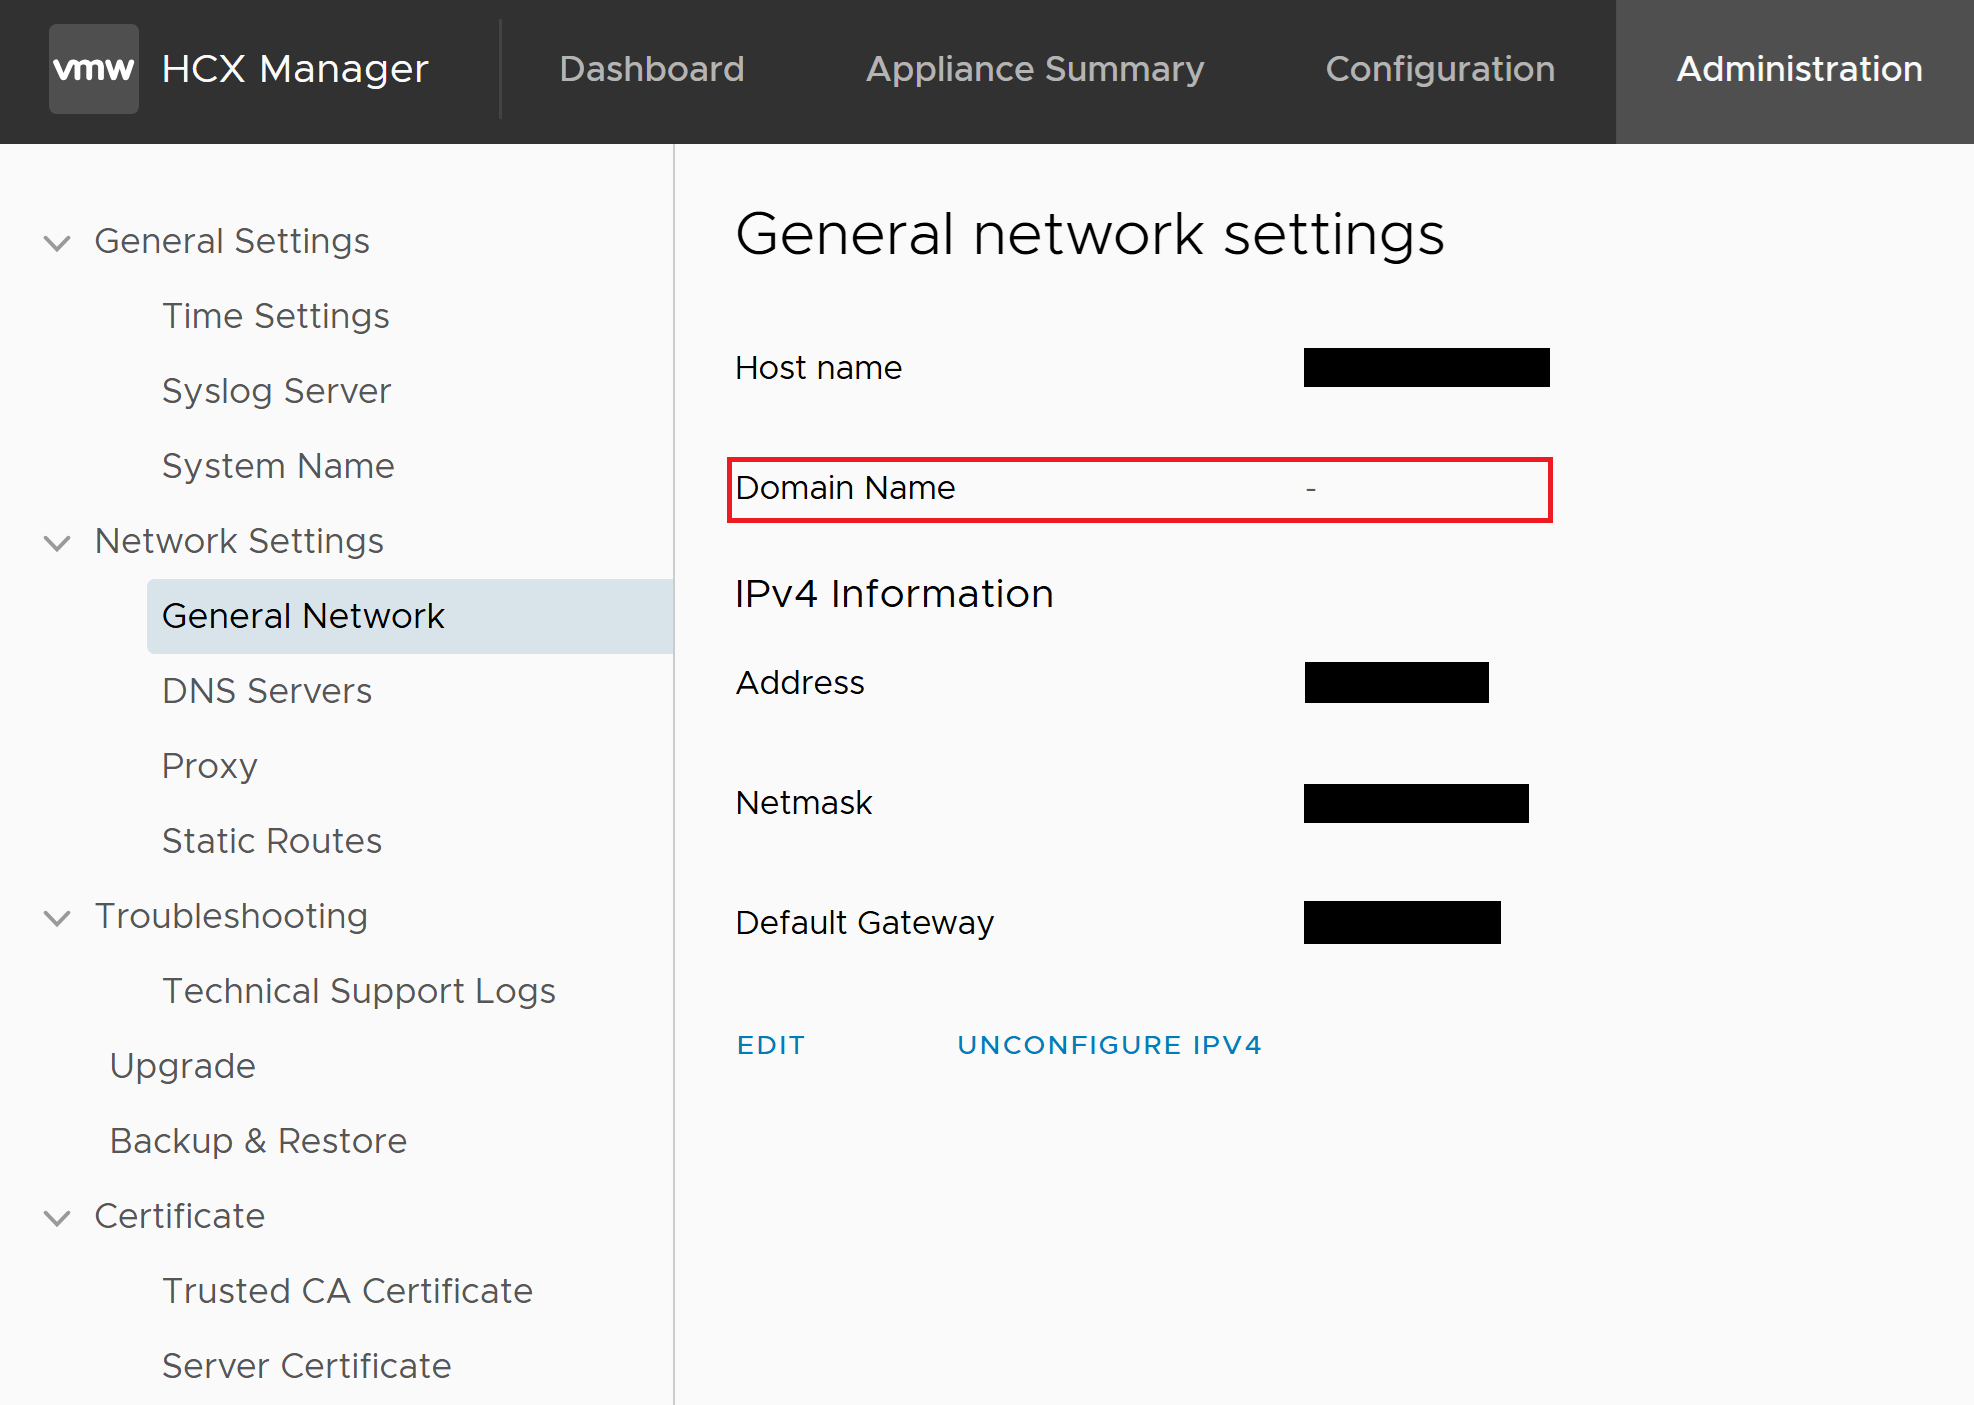
Task: Open Time Settings in sidebar
Action: (x=275, y=316)
